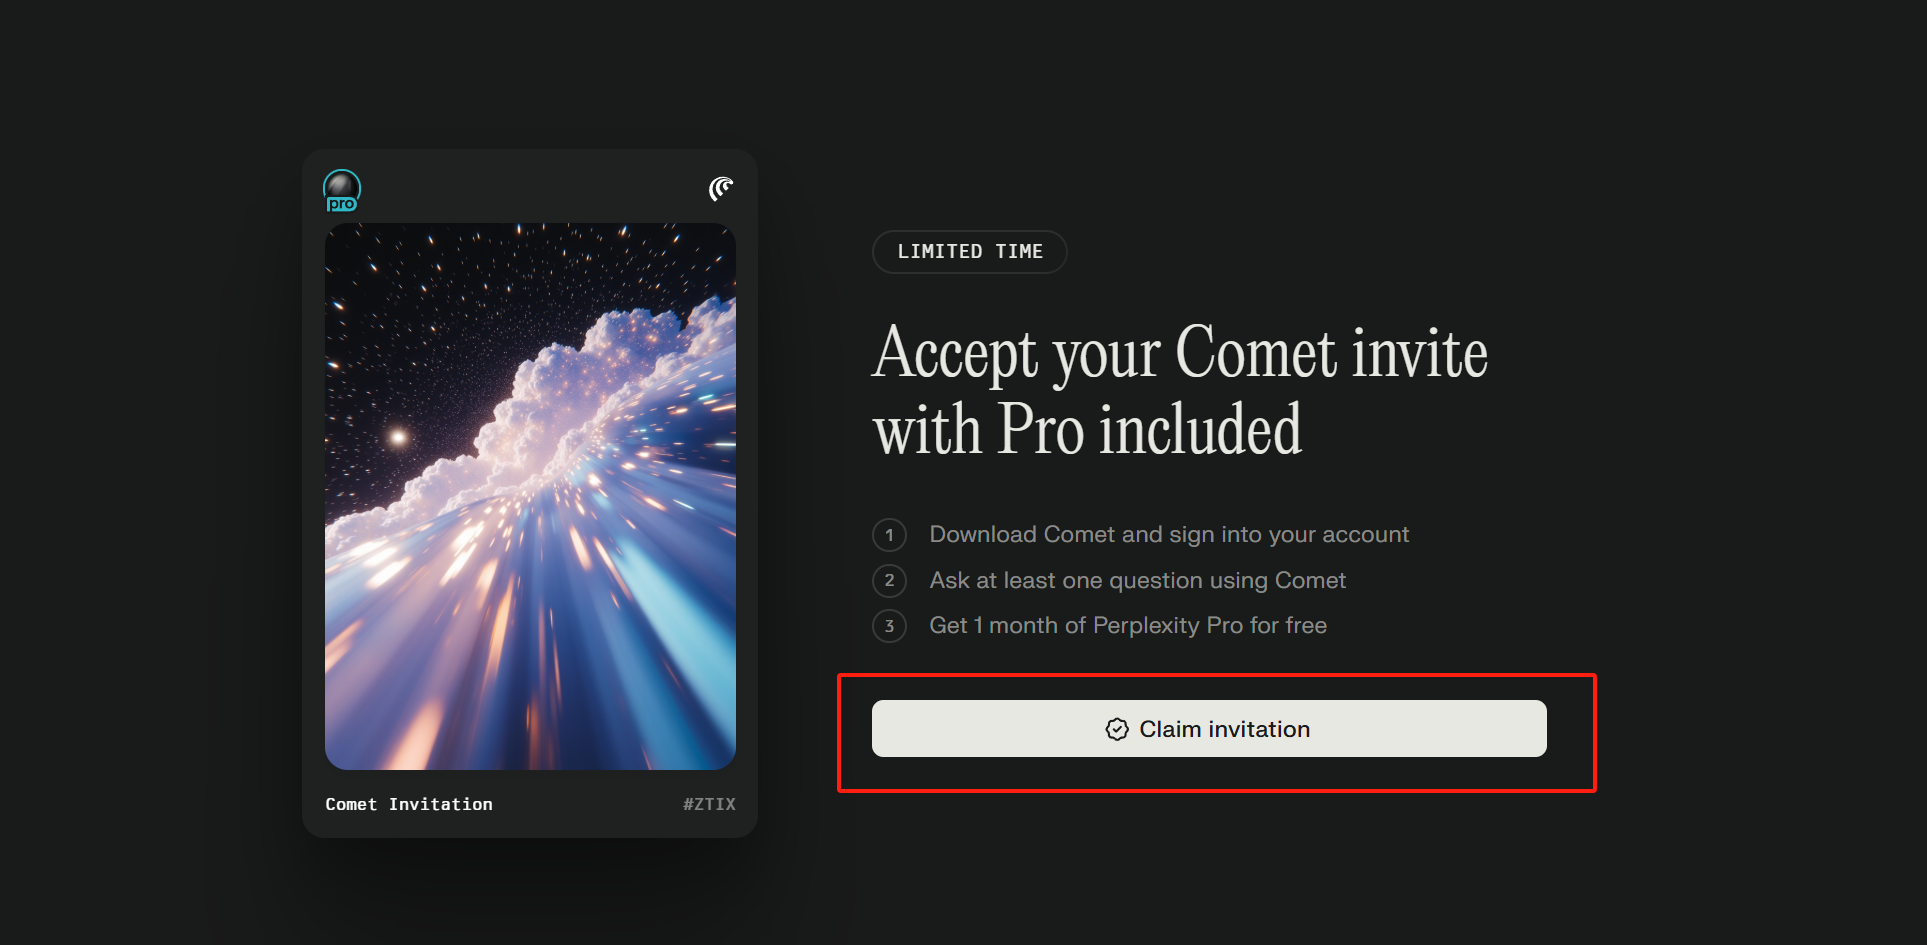Viewport: 1927px width, 945px height.
Task: Click the step 2 number circle
Action: [889, 581]
